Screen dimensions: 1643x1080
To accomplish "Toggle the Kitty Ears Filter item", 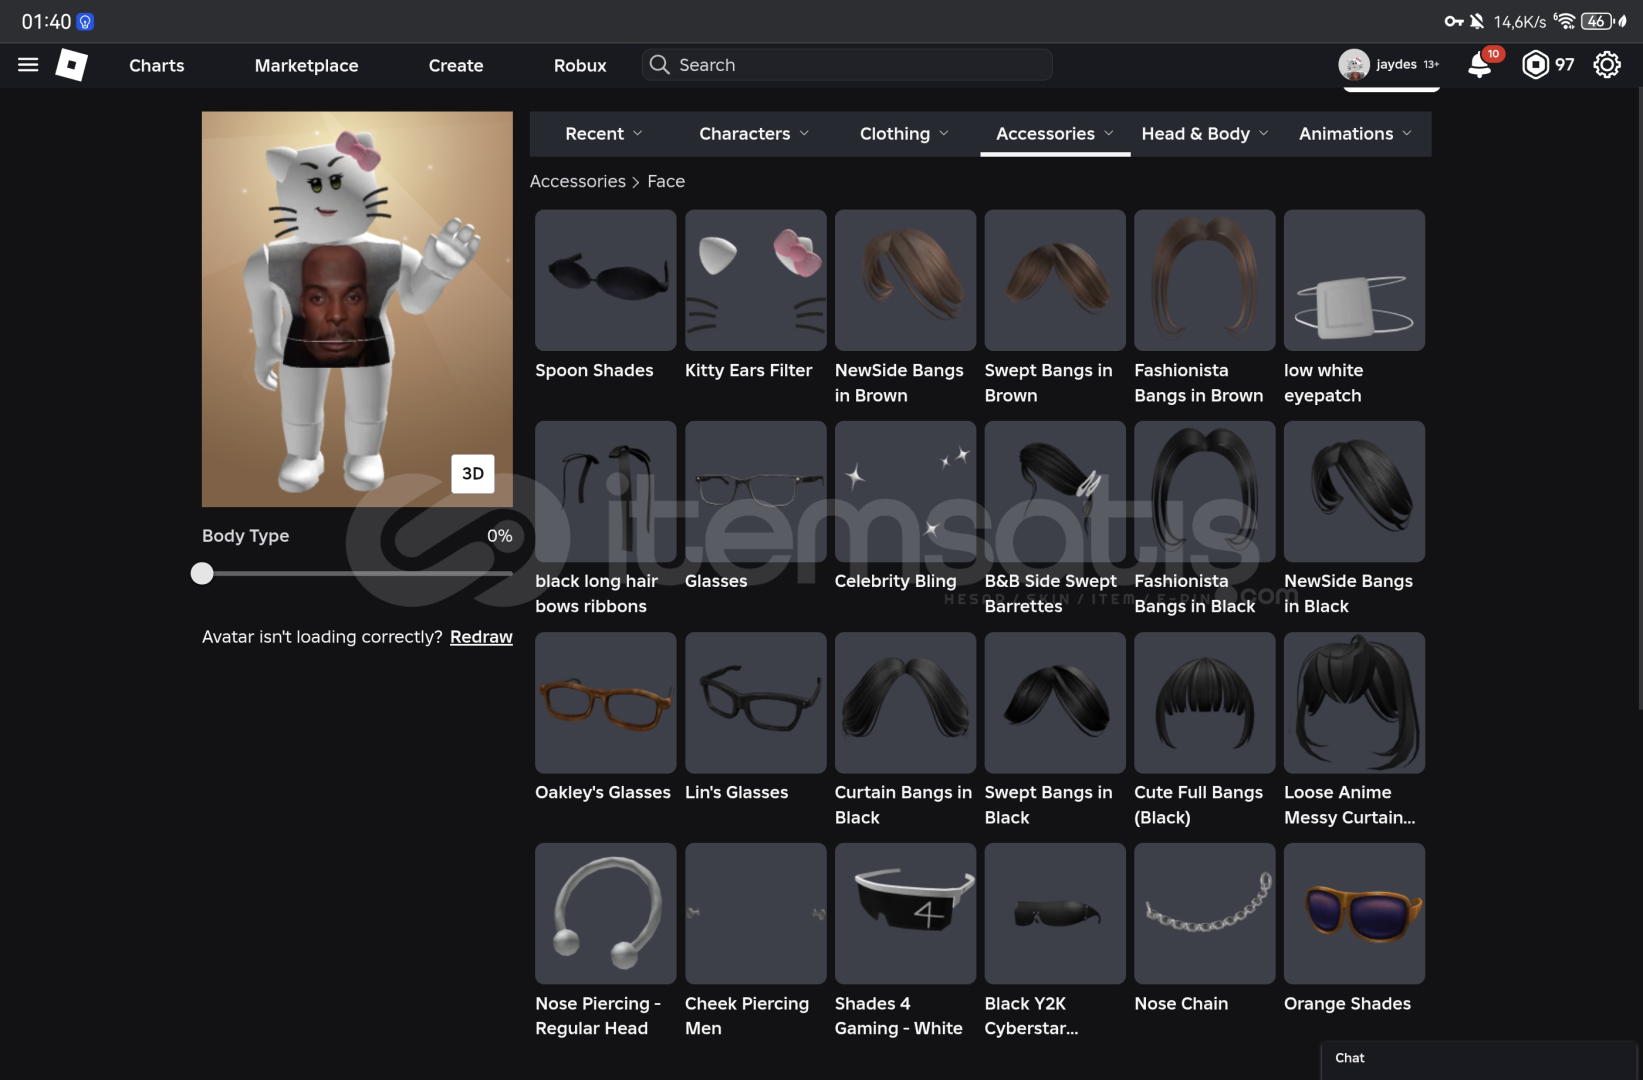I will coord(755,280).
